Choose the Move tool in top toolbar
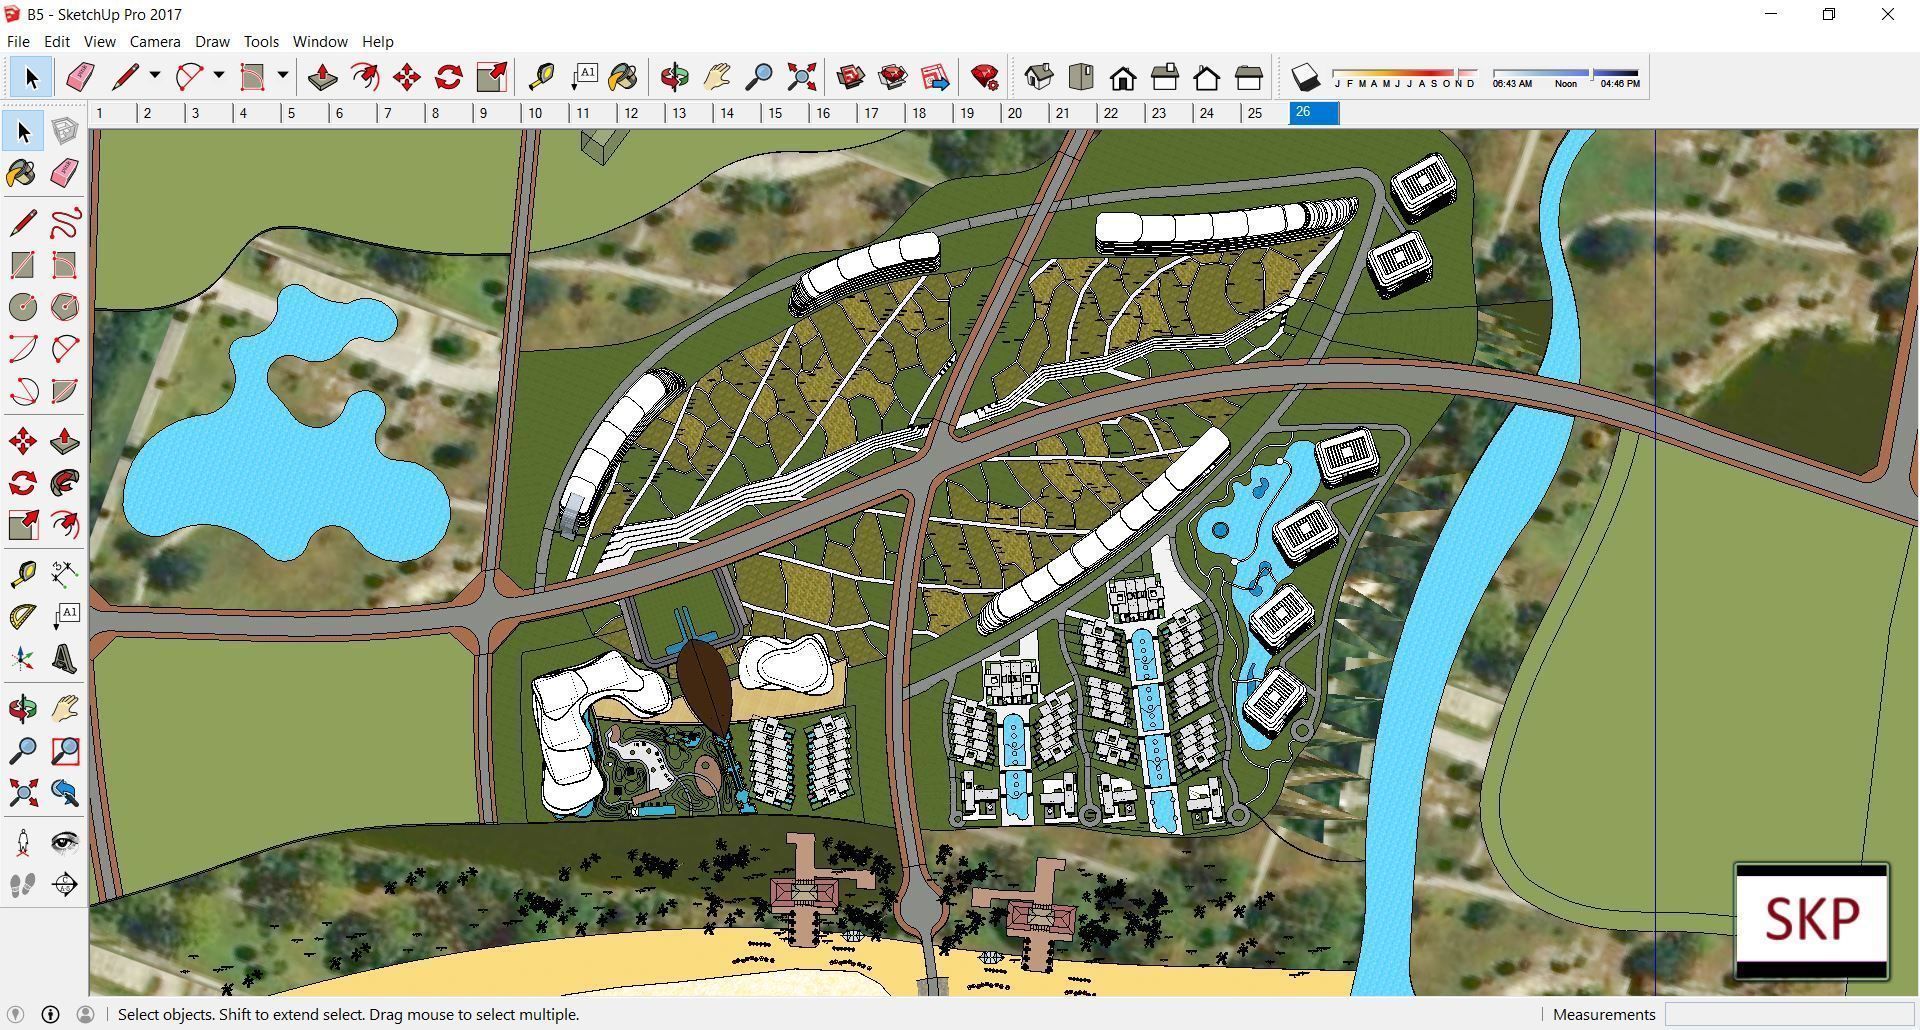 (x=407, y=77)
